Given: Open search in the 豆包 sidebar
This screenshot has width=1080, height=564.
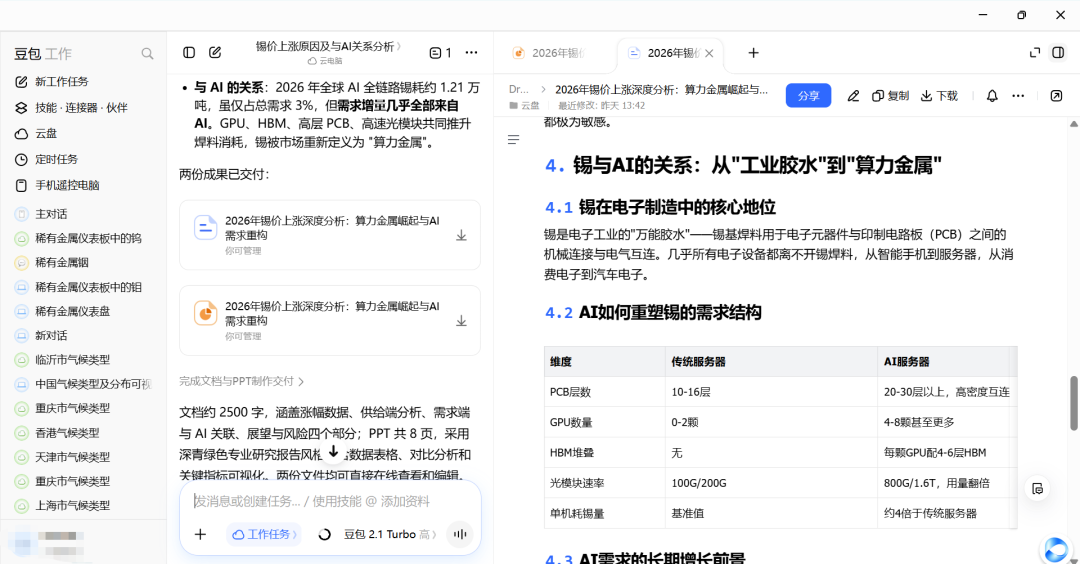Looking at the screenshot, I should tap(147, 54).
